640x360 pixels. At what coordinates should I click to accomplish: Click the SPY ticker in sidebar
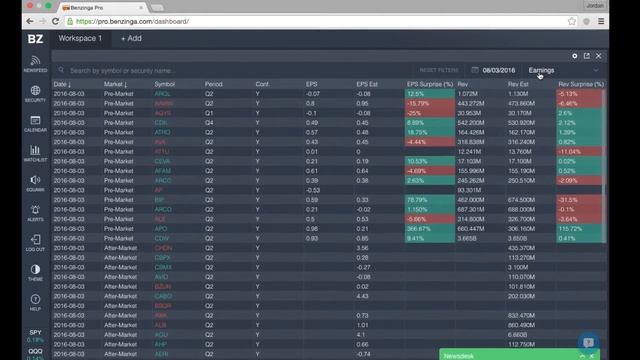[x=36, y=336]
